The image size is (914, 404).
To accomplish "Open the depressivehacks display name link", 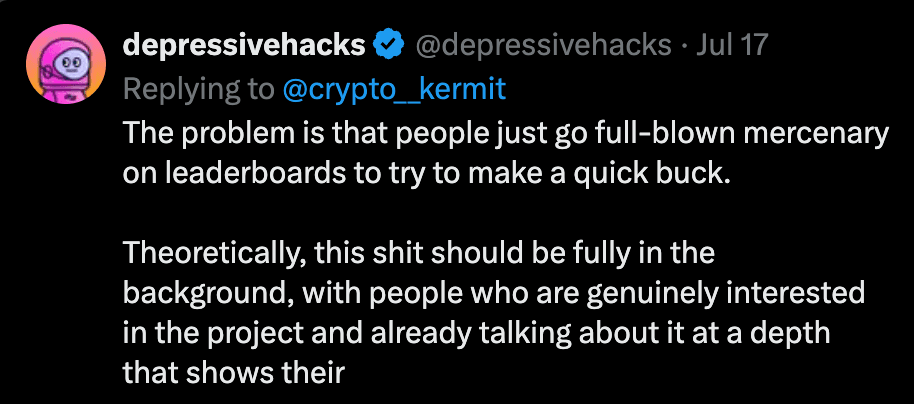I will [x=244, y=45].
